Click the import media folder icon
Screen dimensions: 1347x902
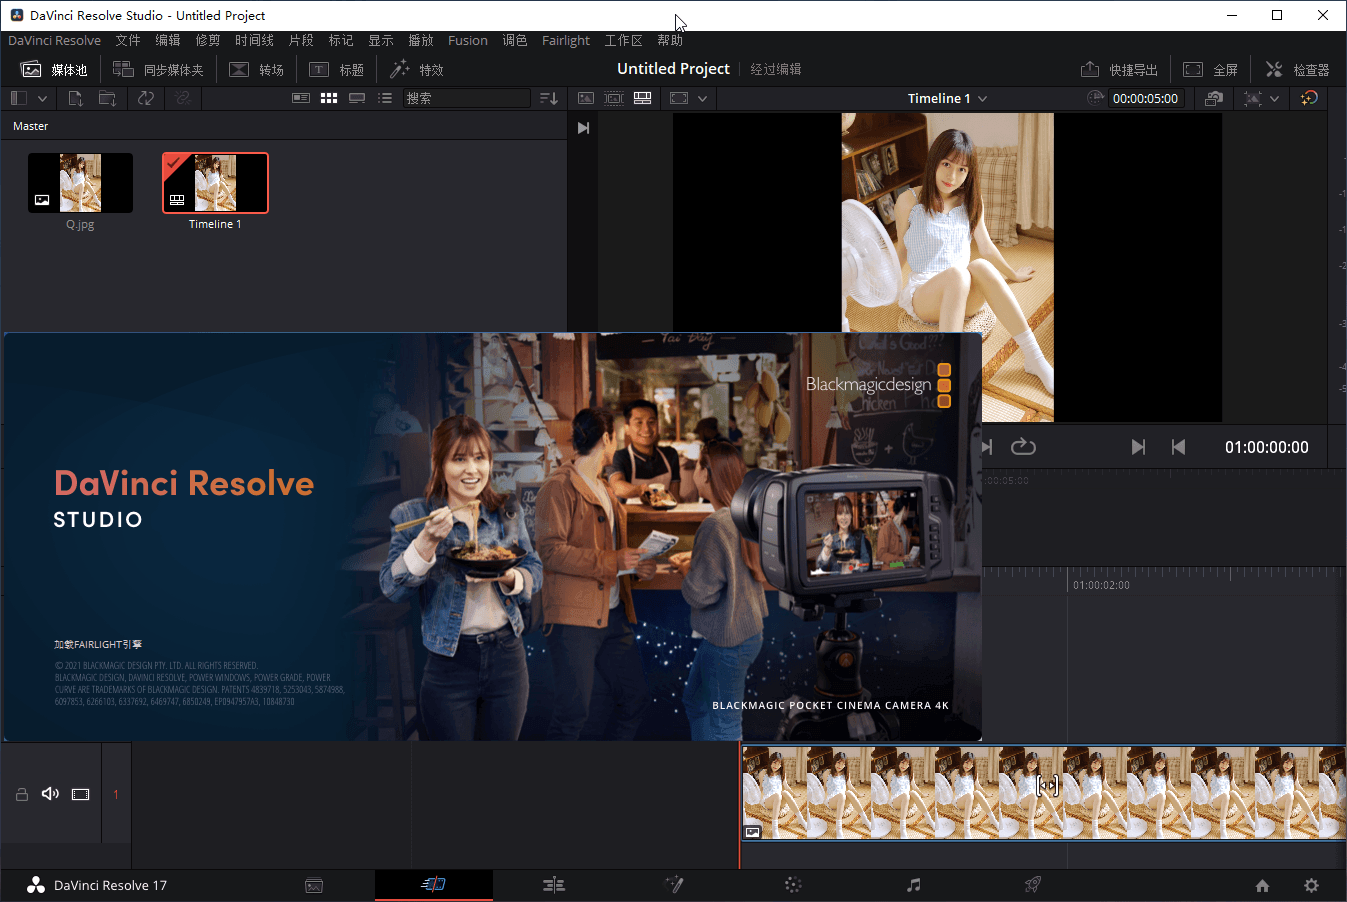pos(107,98)
